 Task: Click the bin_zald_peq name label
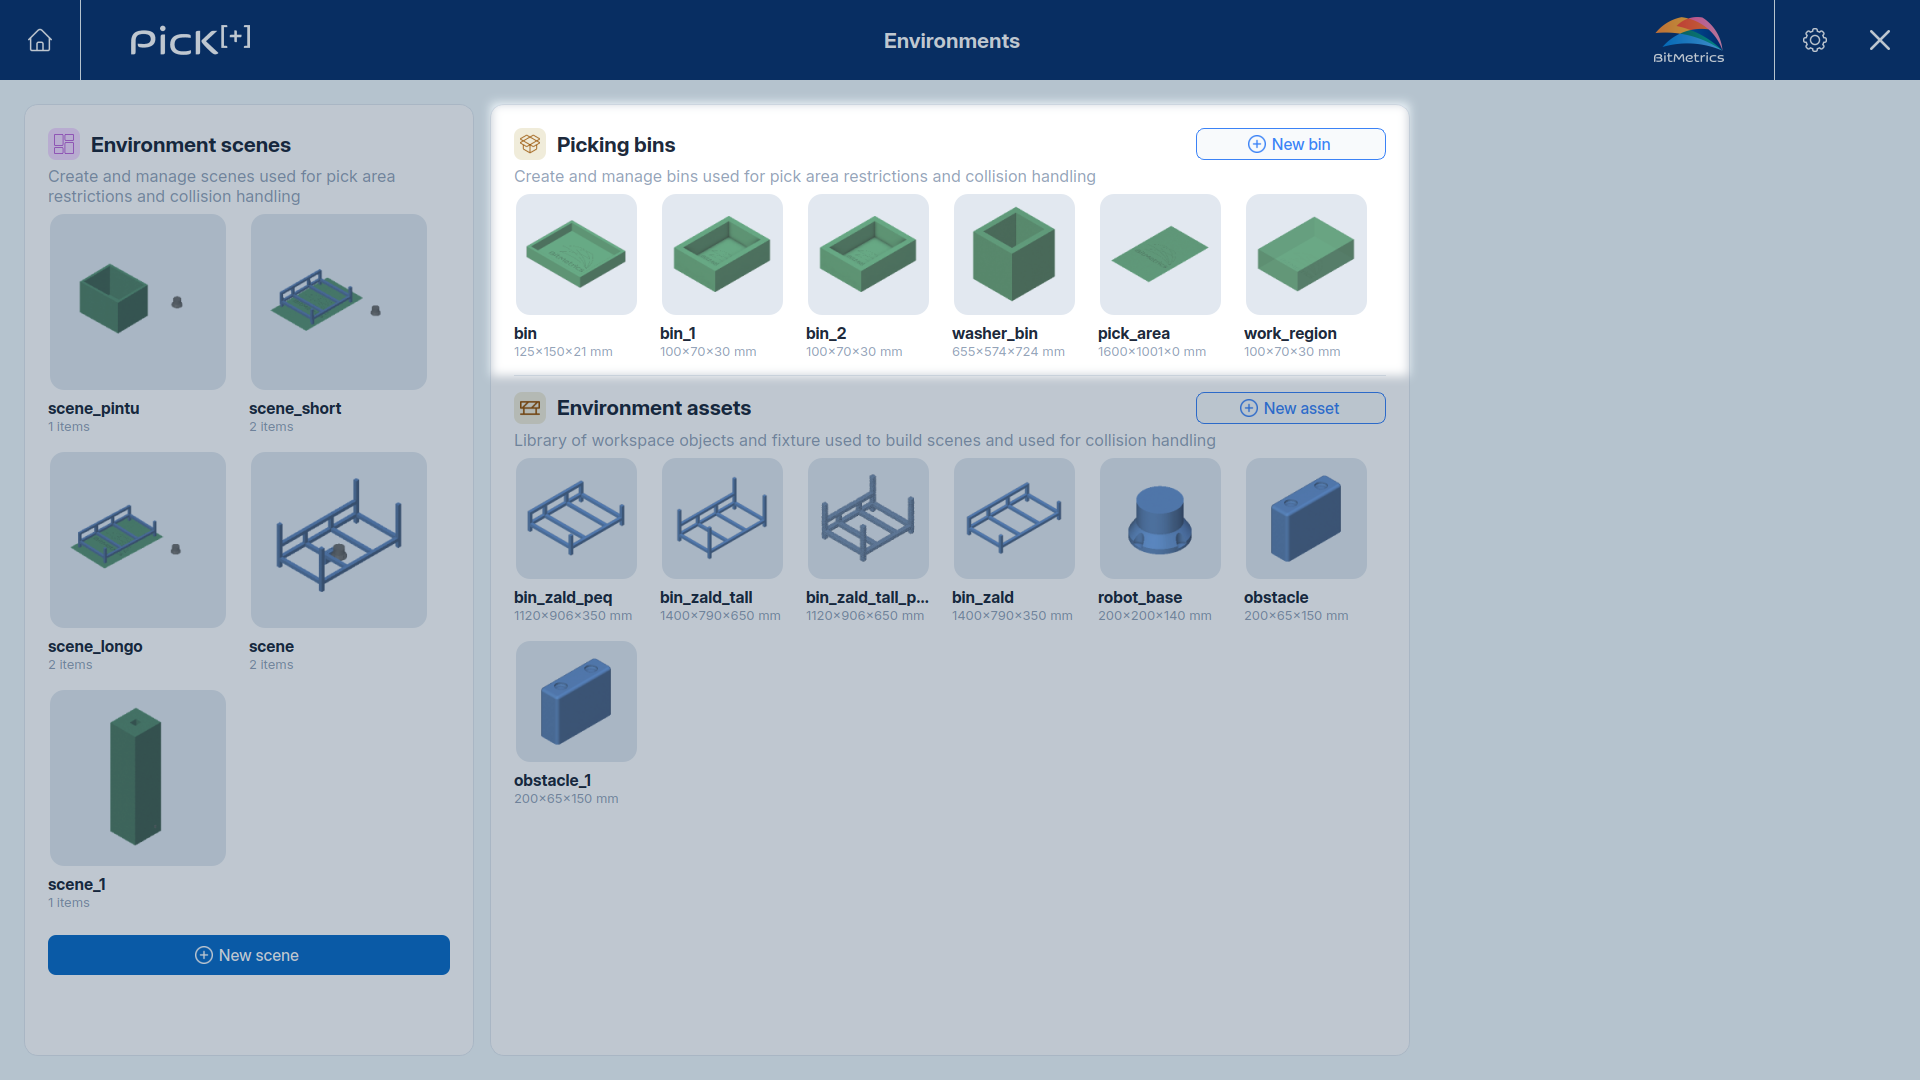(563, 597)
